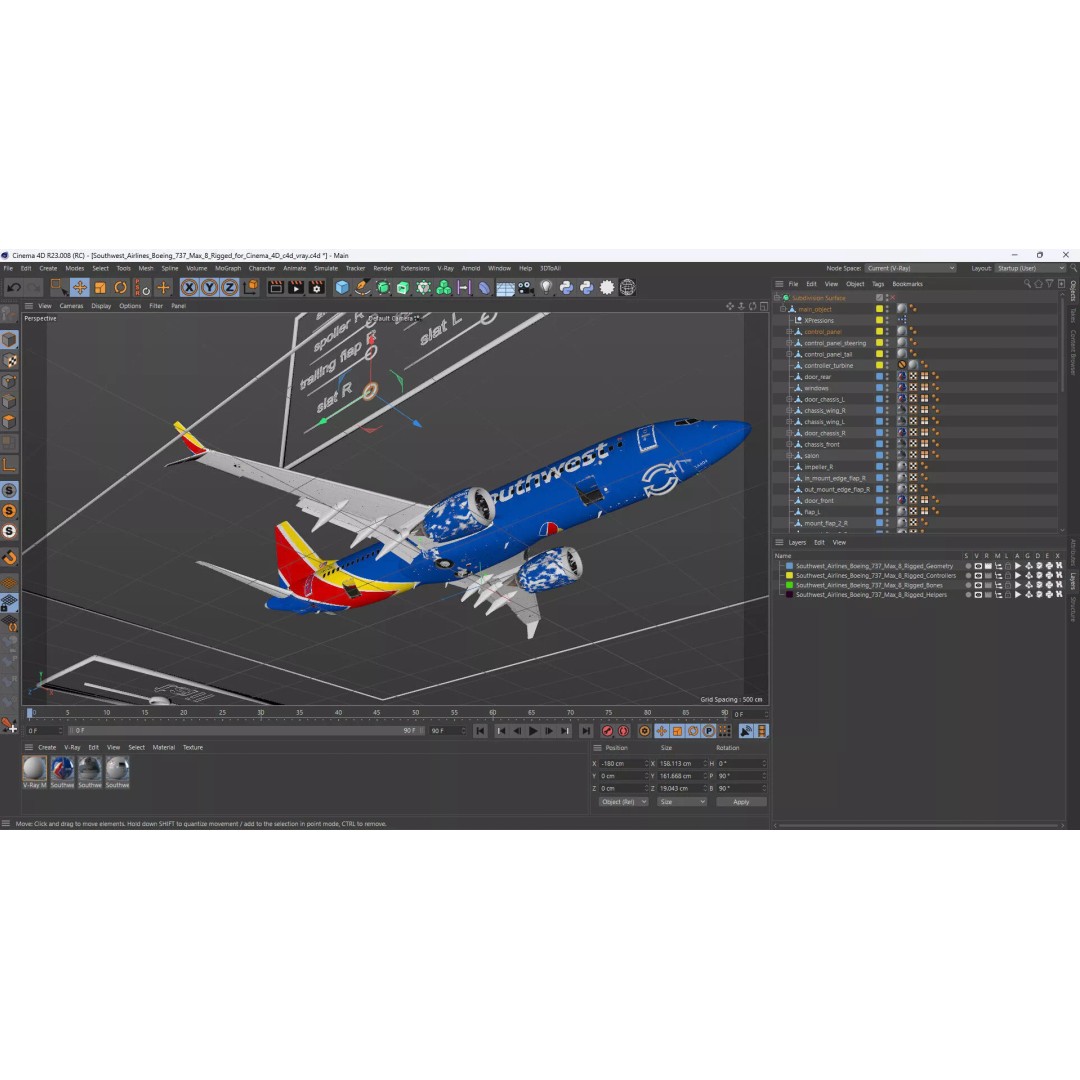
Task: Search objects with magnifier icon
Action: (1027, 284)
